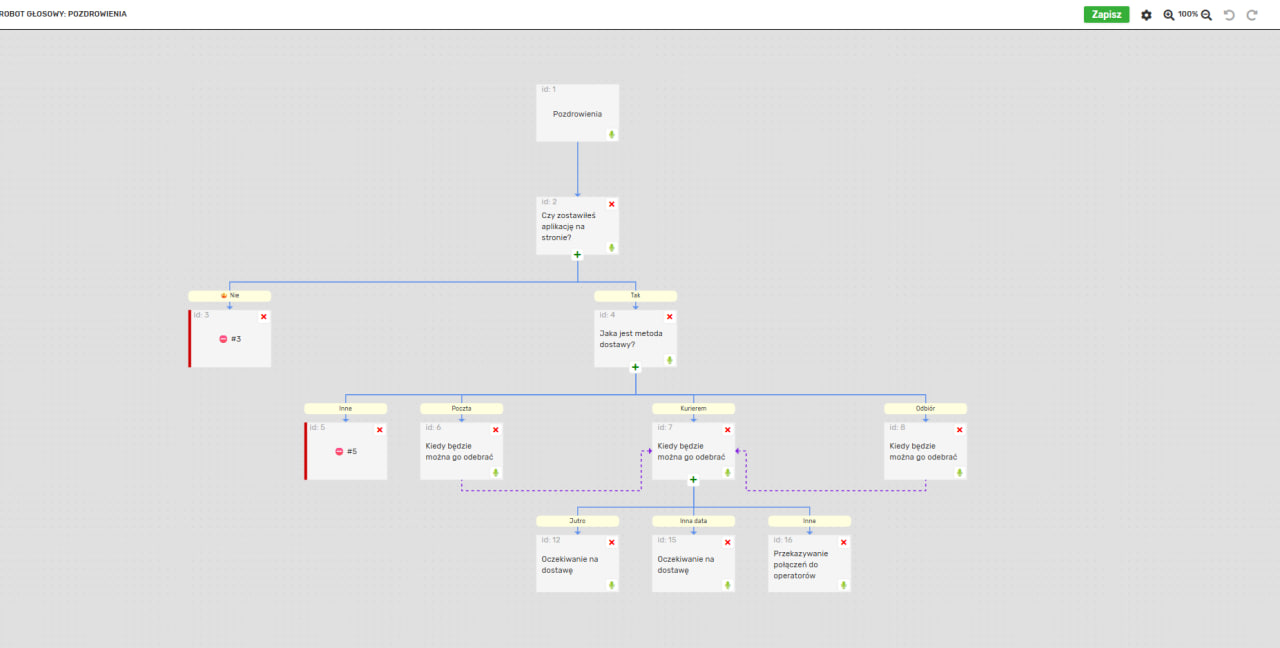Add a branch with the plus under node 2

[x=577, y=255]
